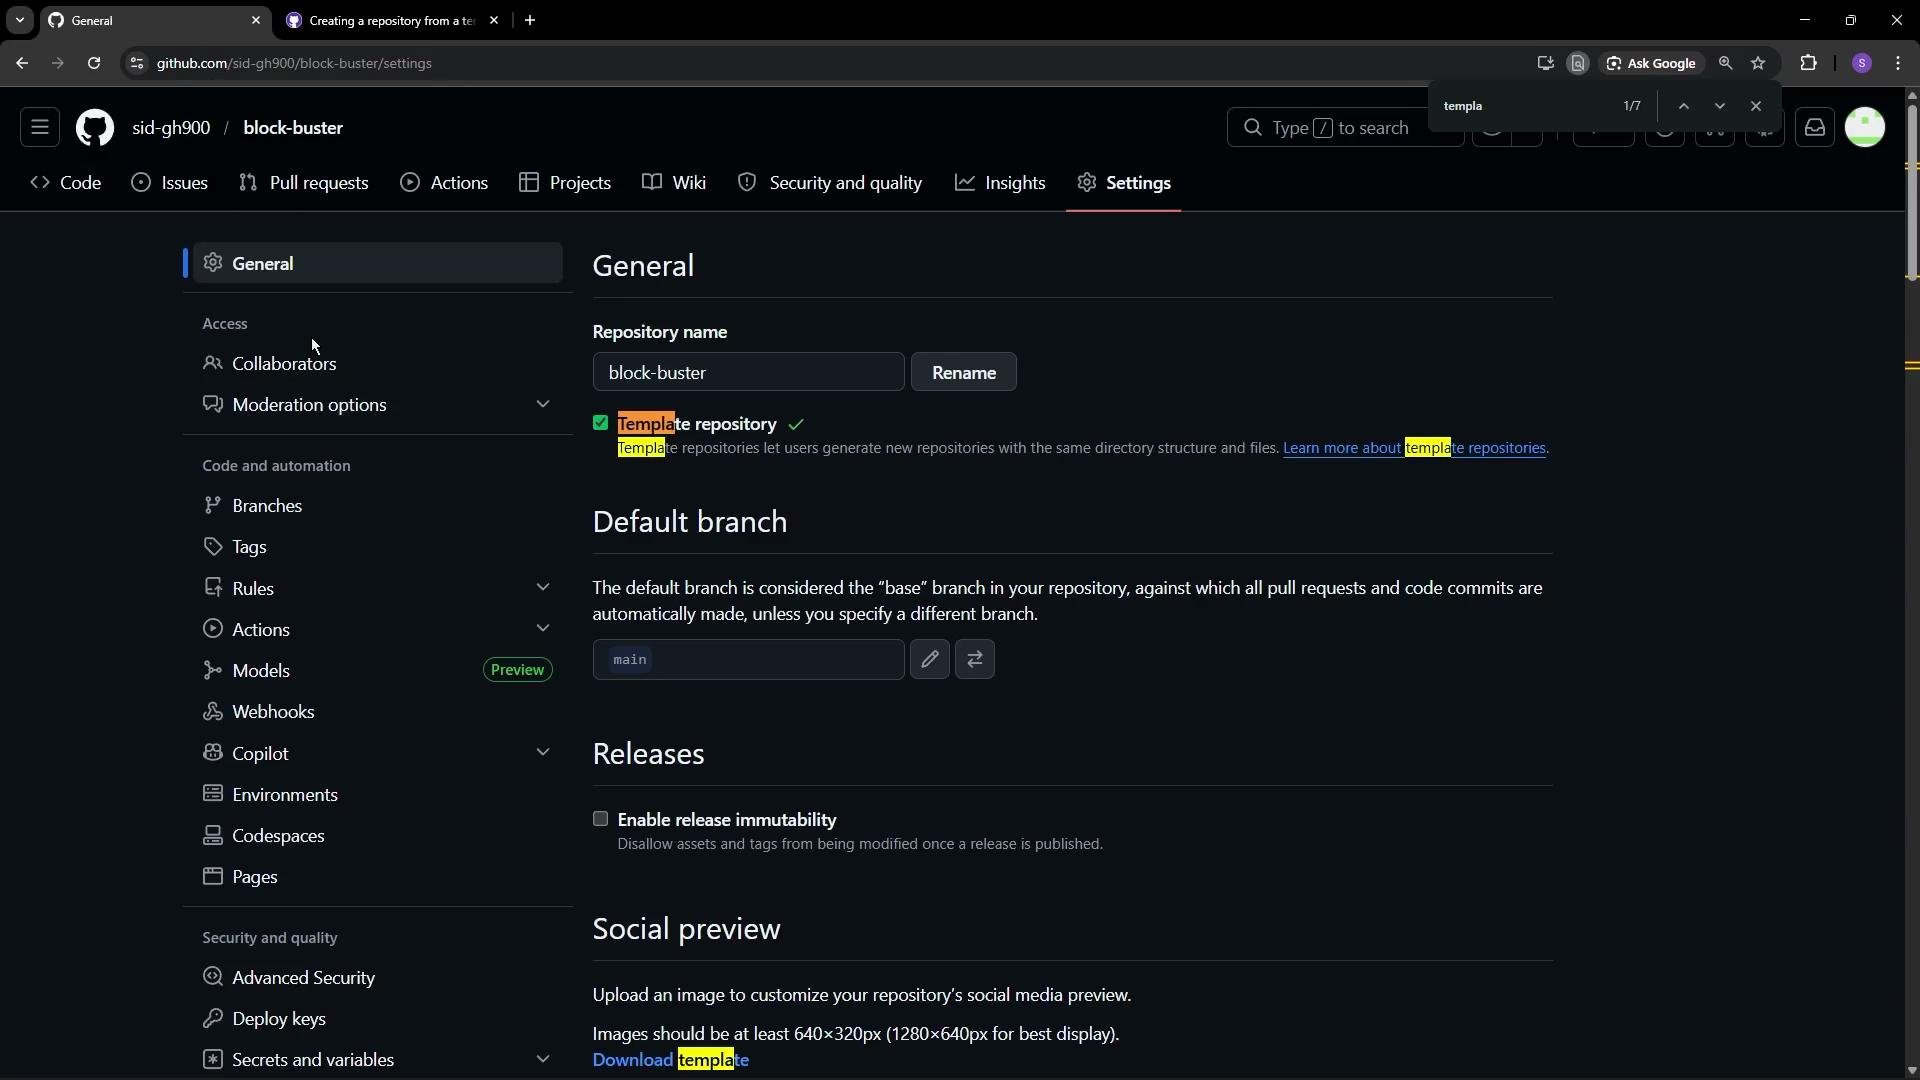The image size is (1920, 1080).
Task: Open the GitHub global navigation hamburger menu
Action: coord(40,127)
